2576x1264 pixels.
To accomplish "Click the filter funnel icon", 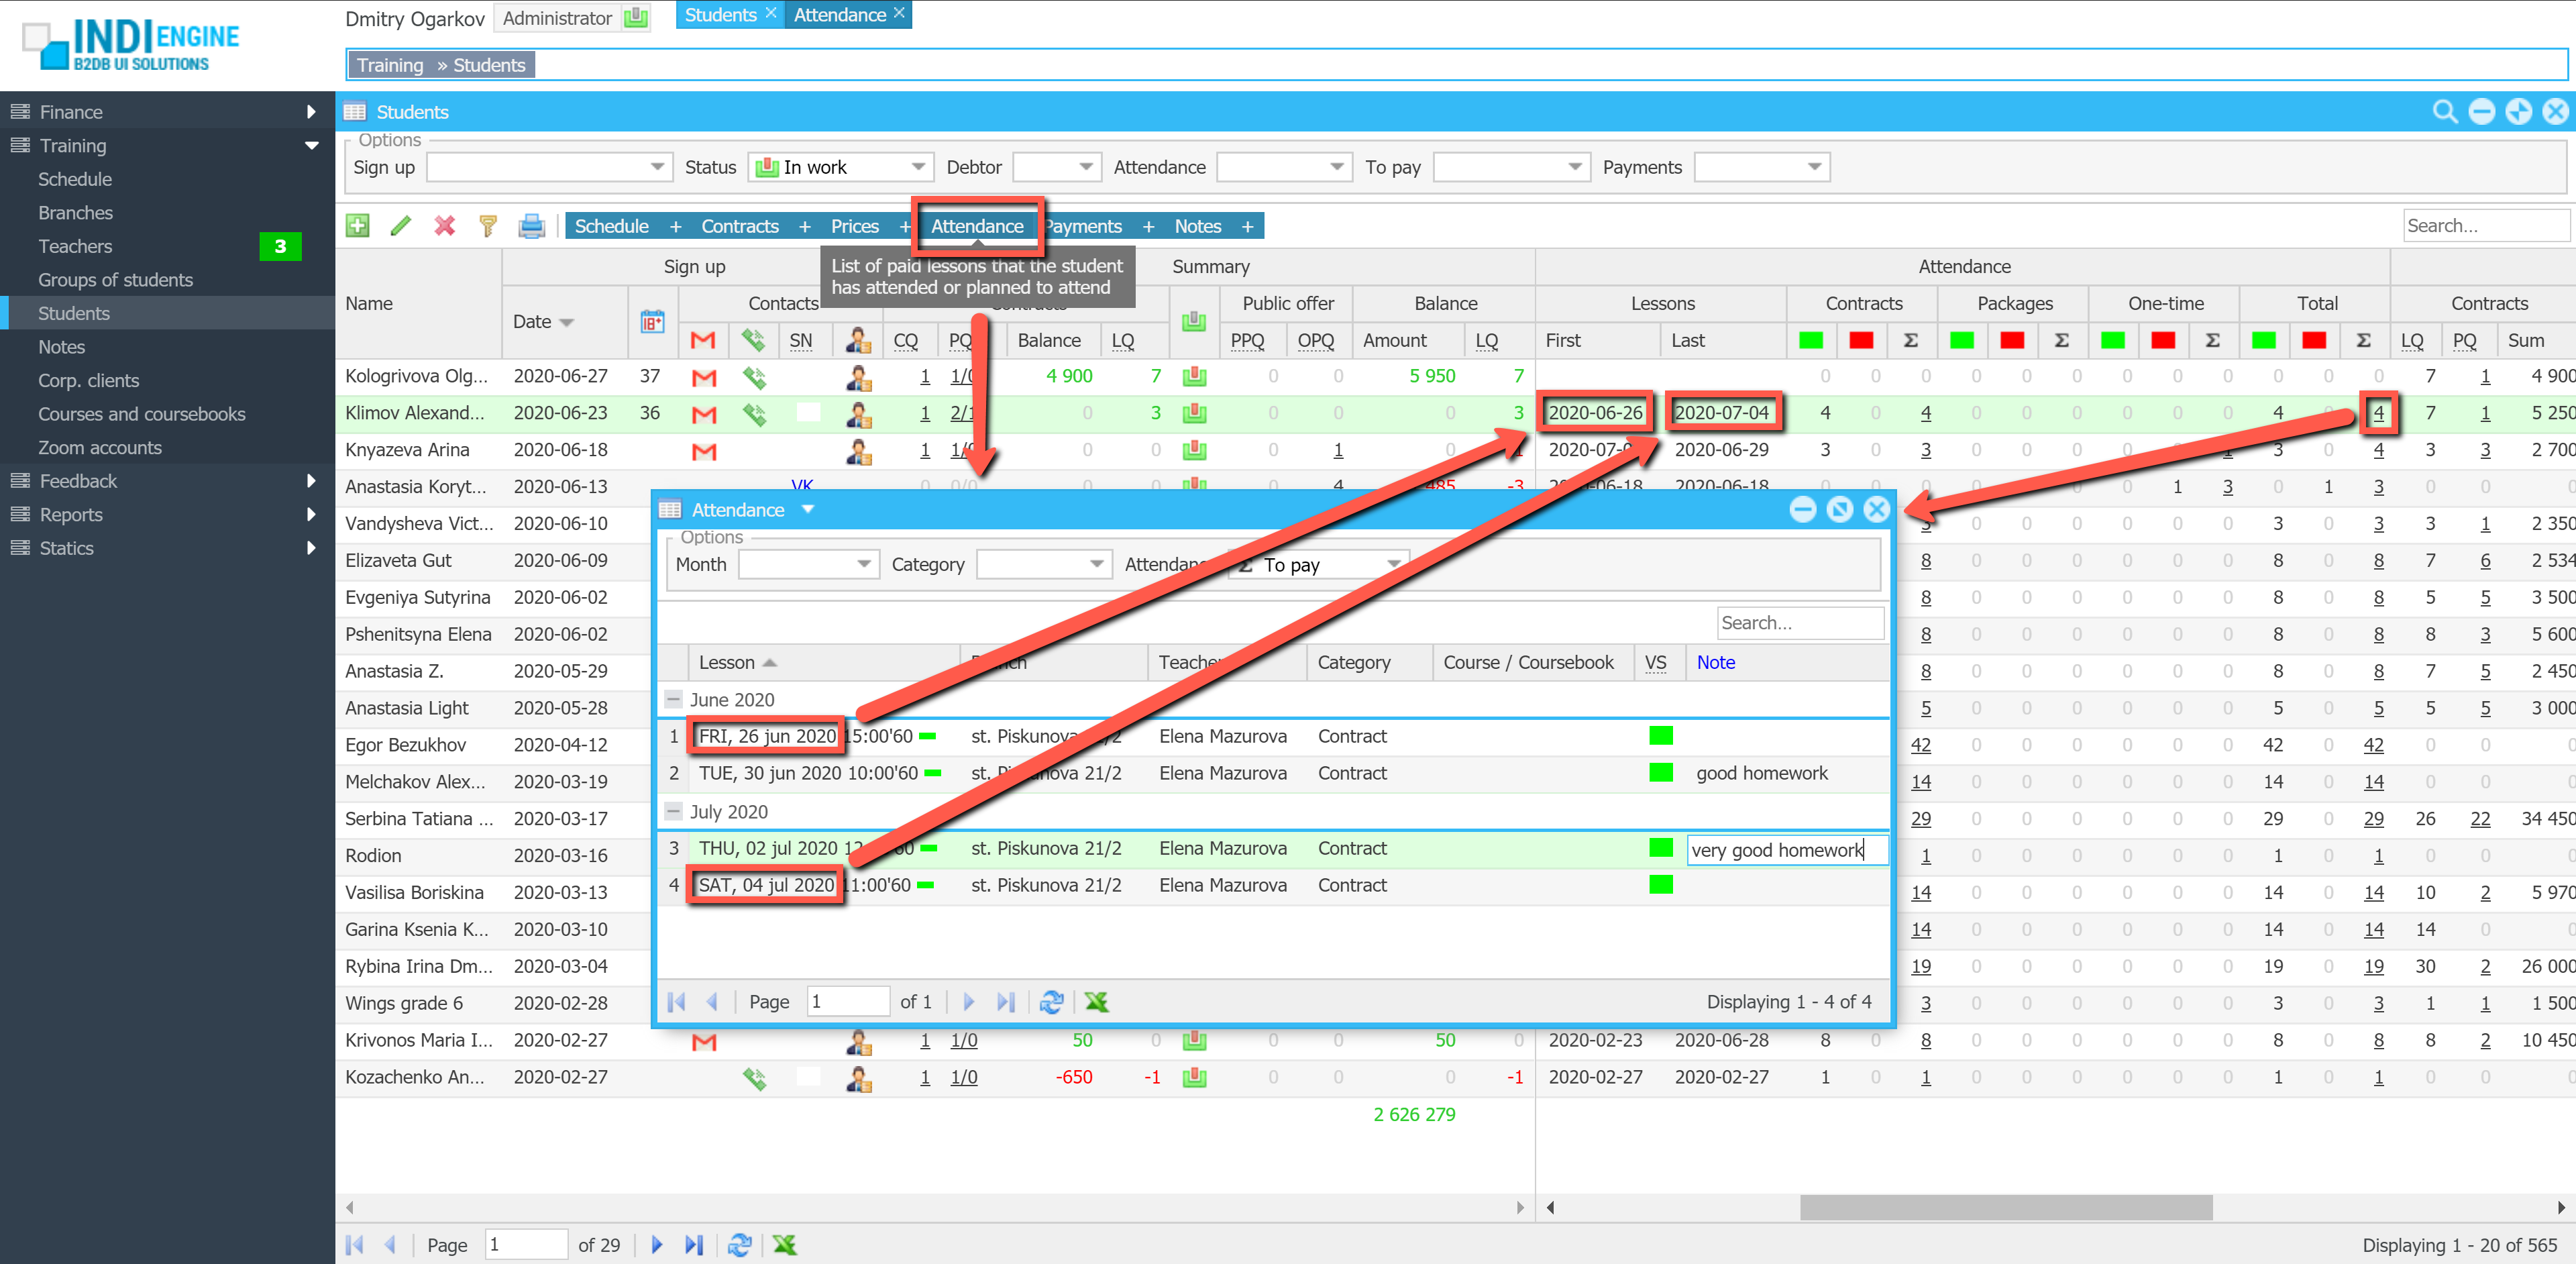I will pos(488,226).
